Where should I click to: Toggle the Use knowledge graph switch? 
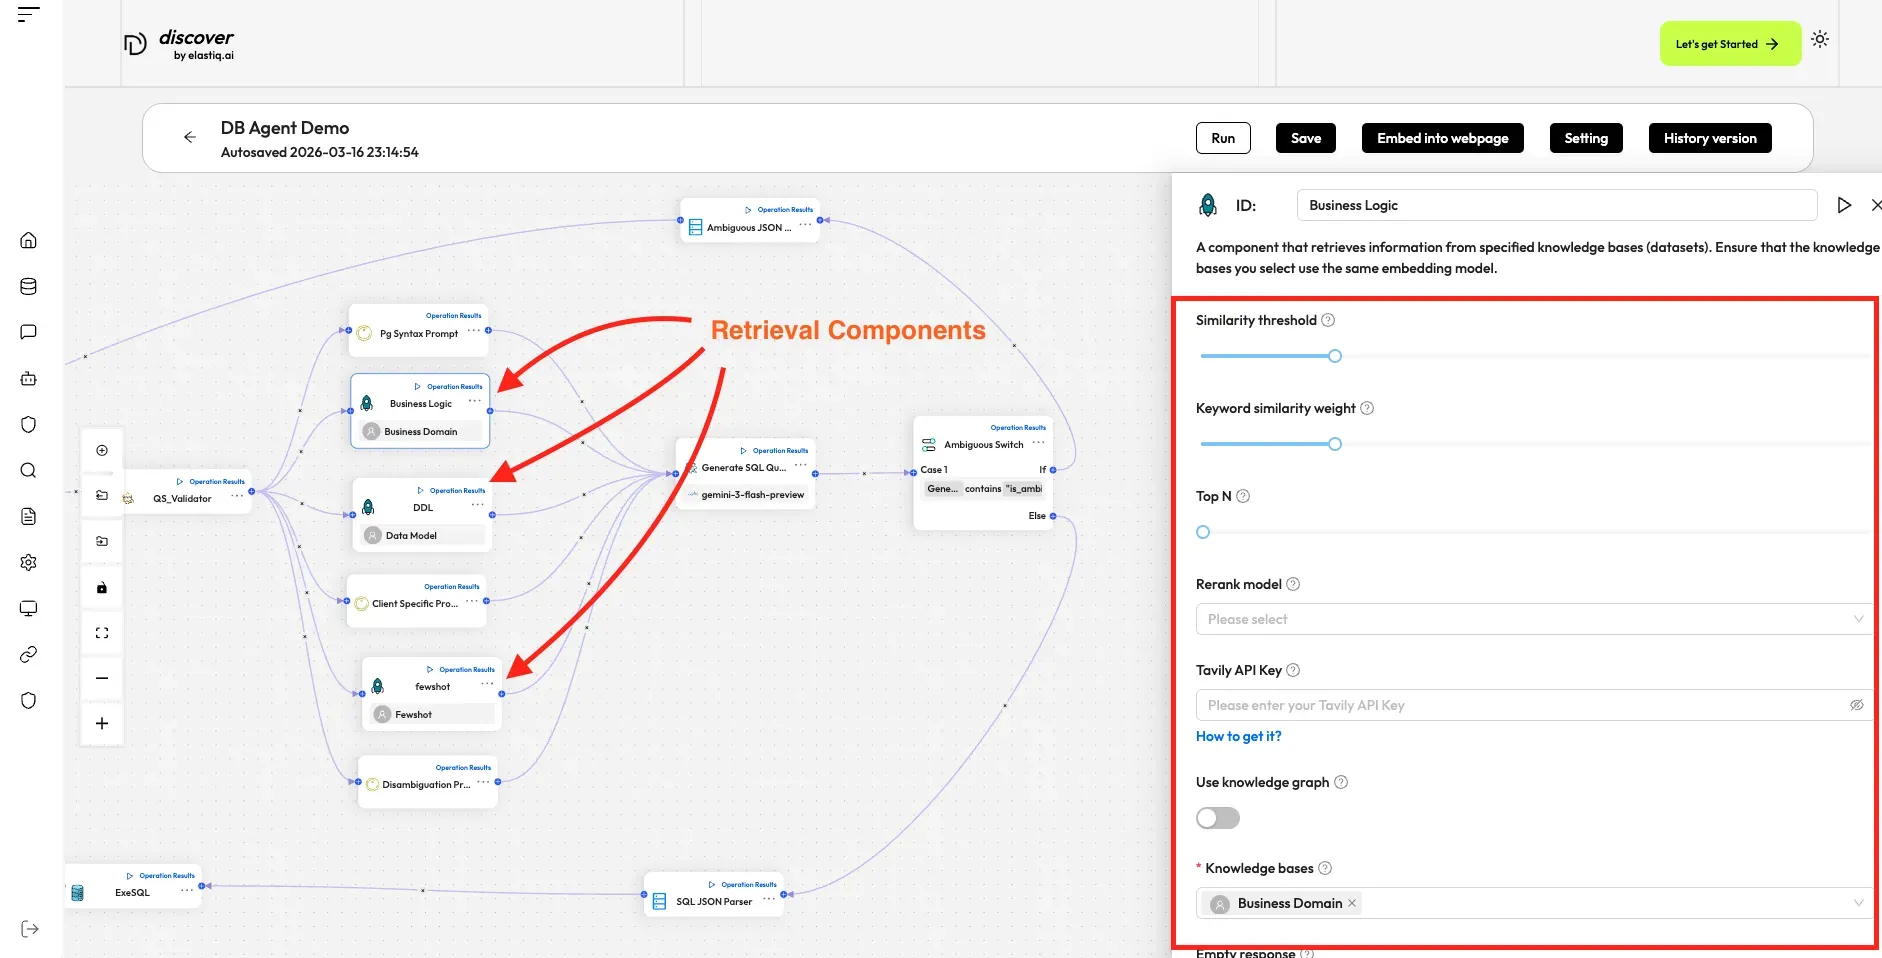tap(1217, 818)
